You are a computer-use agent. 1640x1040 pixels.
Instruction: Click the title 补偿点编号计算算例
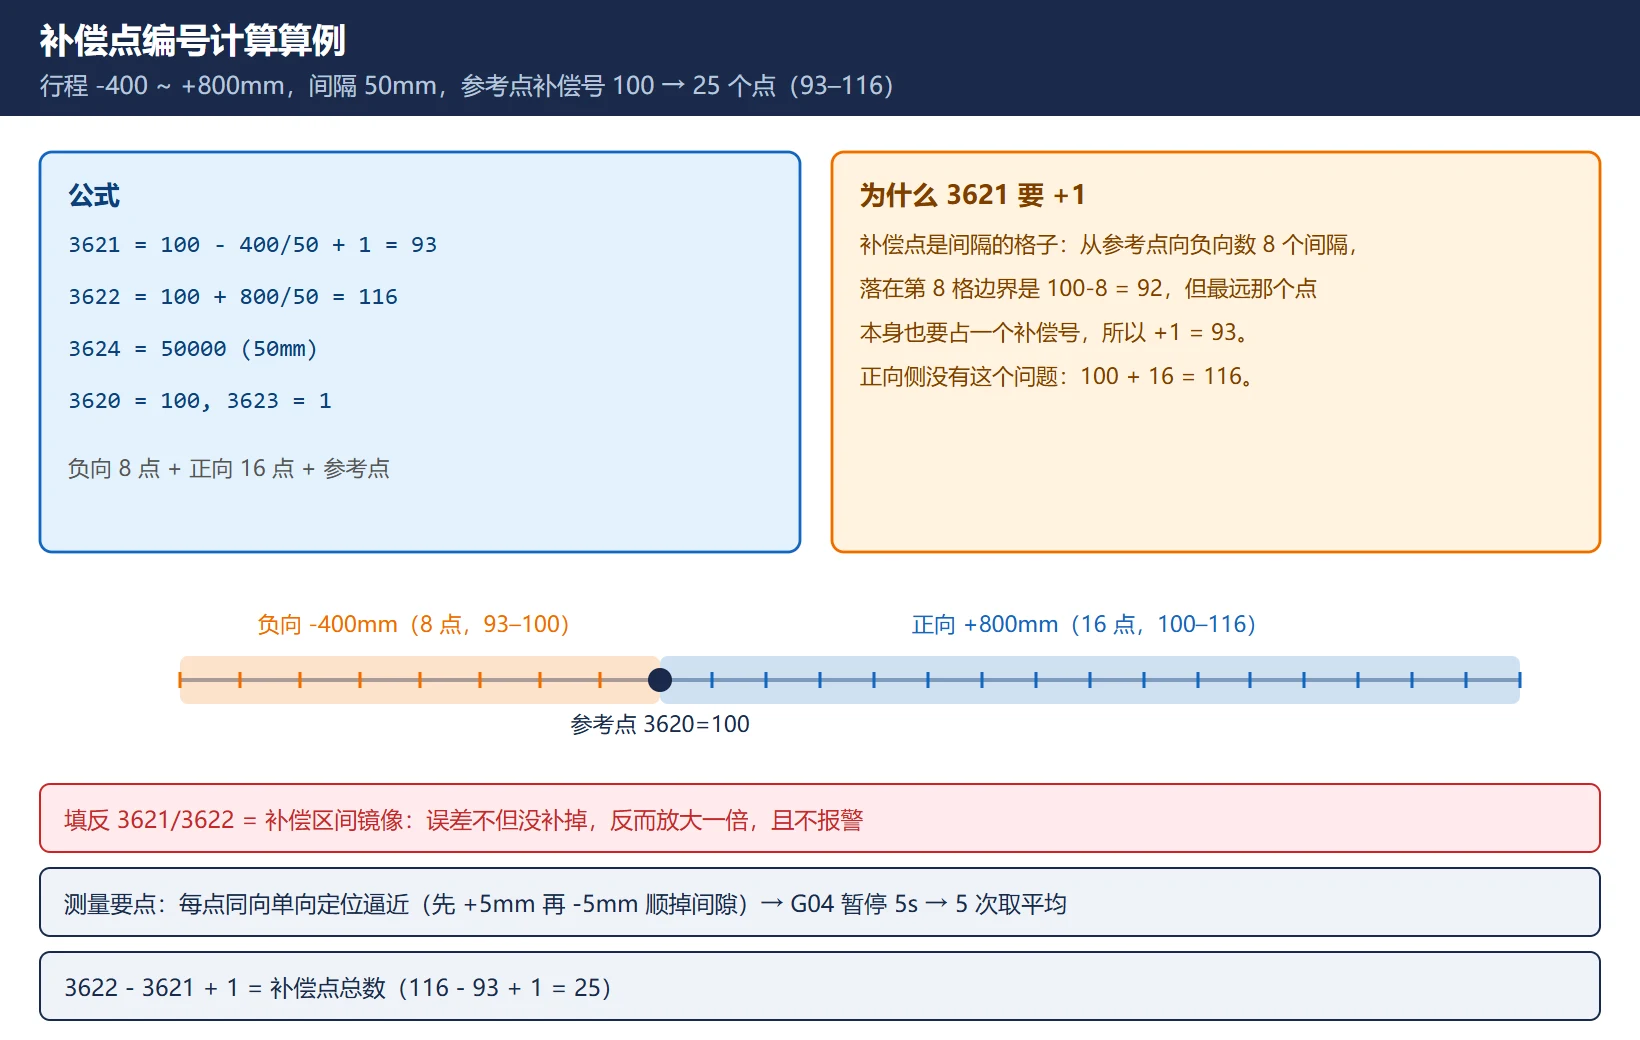pos(192,41)
